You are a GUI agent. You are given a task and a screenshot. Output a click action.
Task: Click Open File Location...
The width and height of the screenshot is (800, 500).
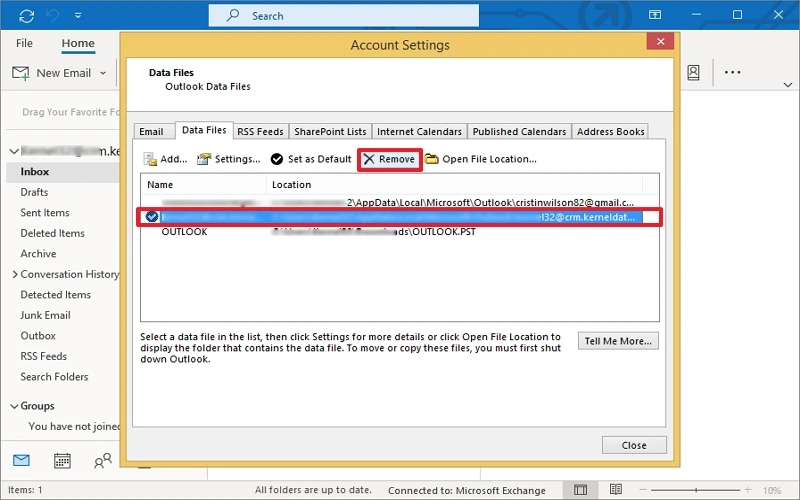pos(481,159)
